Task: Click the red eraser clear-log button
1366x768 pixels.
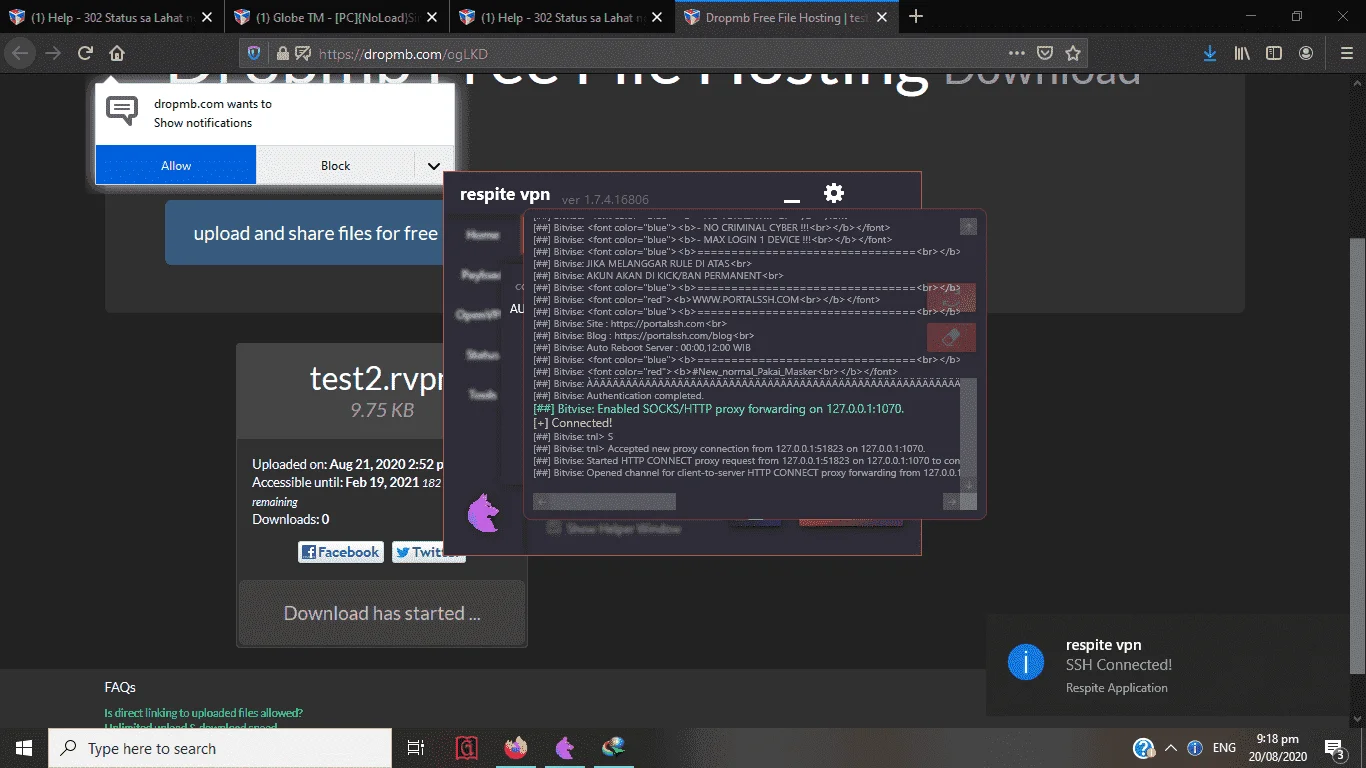Action: [x=951, y=338]
